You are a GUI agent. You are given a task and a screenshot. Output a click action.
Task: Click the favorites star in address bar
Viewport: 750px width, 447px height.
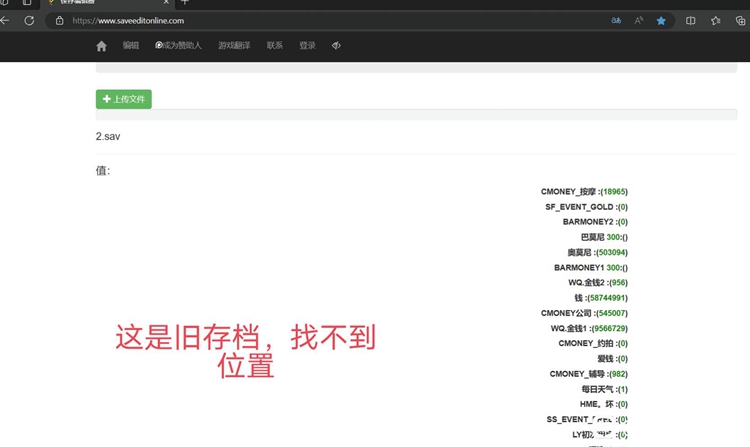661,20
